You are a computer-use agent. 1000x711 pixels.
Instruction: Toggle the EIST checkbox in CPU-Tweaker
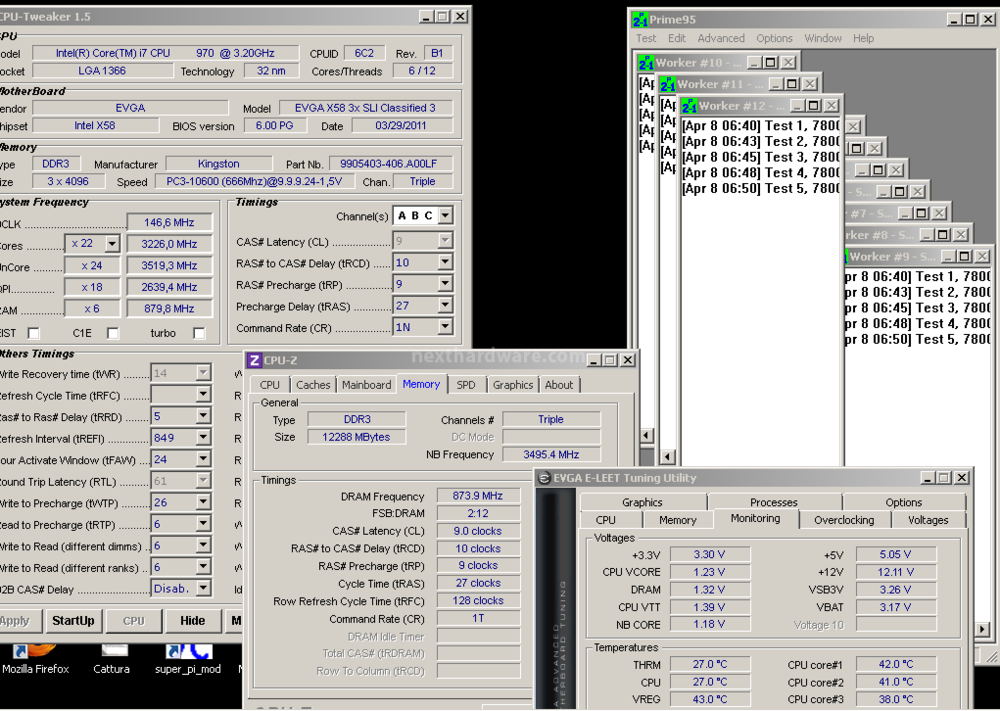(x=33, y=333)
